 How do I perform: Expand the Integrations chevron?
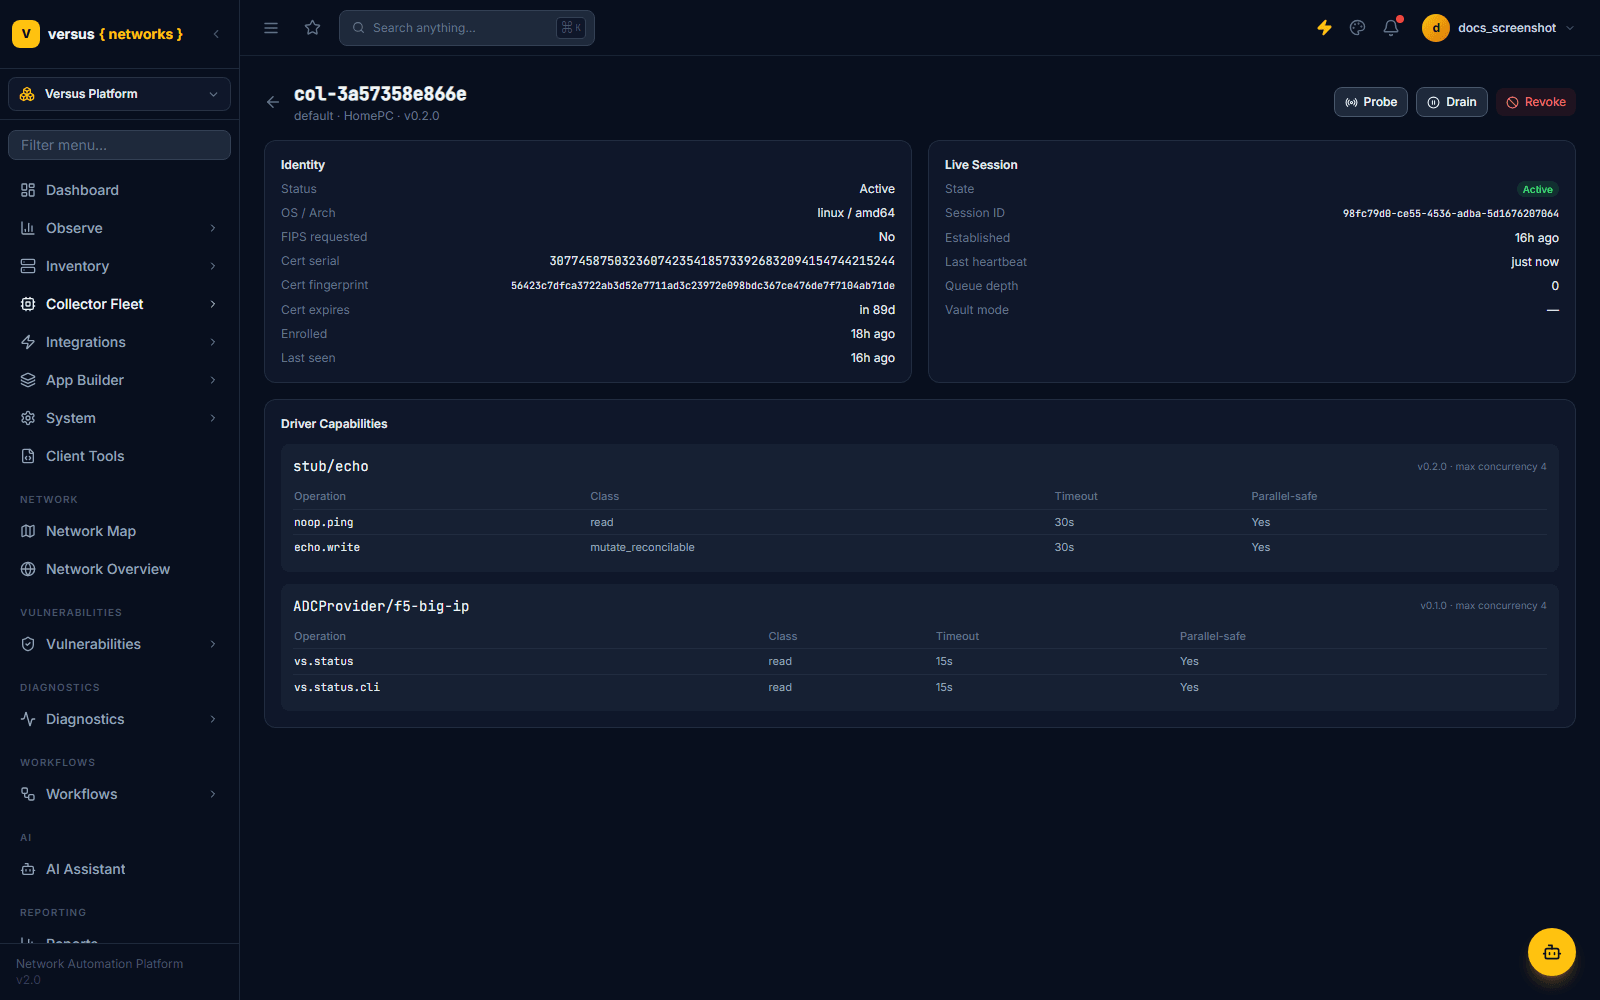[213, 342]
